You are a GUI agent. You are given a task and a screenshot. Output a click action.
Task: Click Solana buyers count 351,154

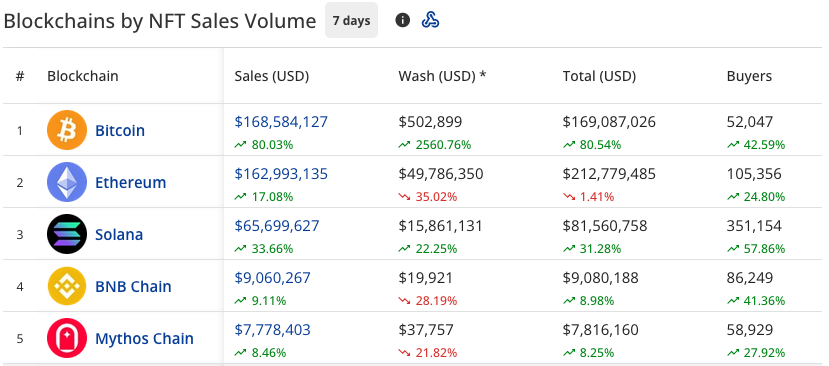[754, 226]
